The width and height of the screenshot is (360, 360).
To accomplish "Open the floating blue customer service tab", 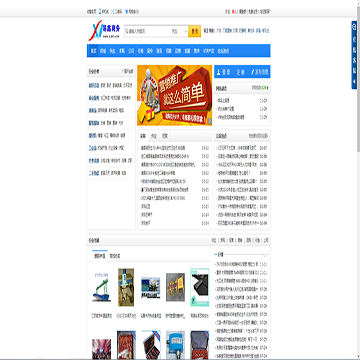I will [354, 55].
